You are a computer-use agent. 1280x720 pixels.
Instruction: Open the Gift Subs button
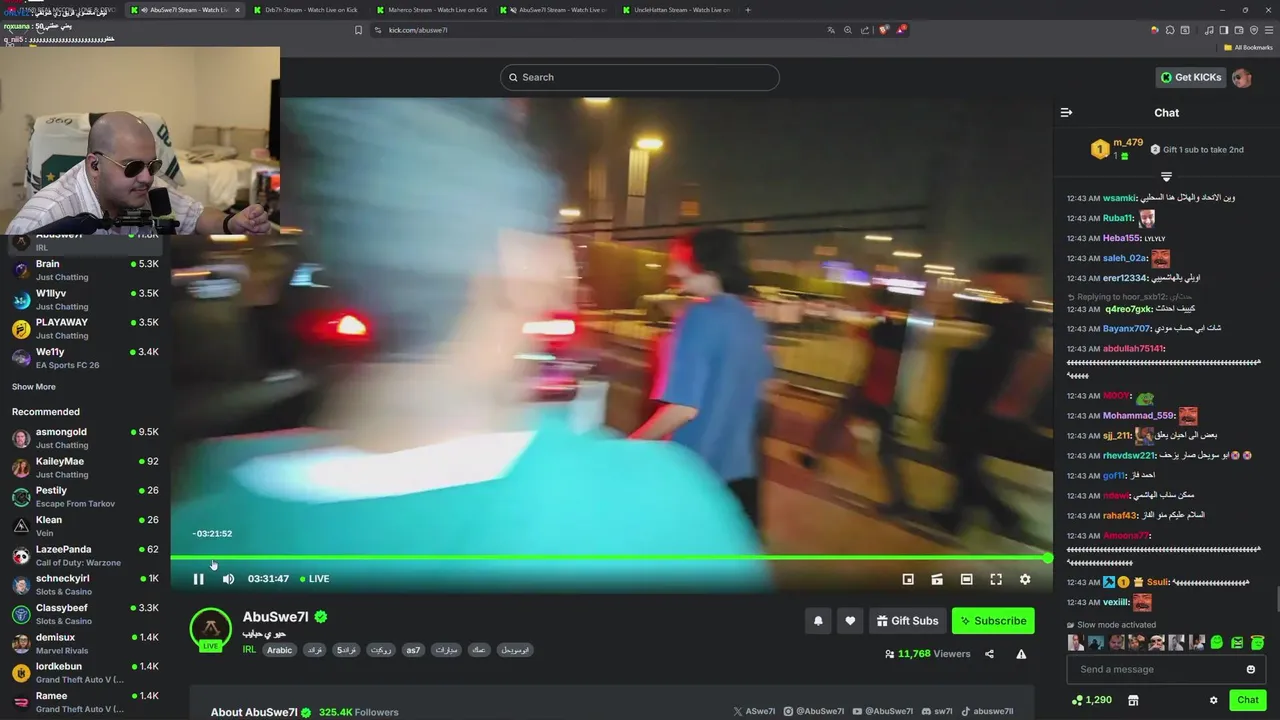pyautogui.click(x=908, y=621)
